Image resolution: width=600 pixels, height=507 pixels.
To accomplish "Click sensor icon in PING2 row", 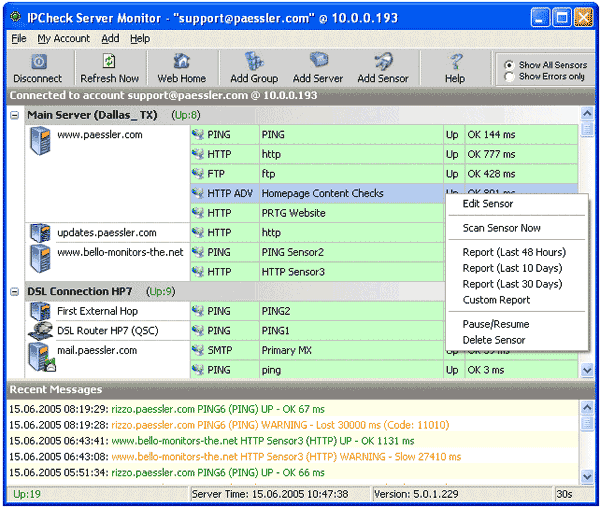I will (x=197, y=311).
